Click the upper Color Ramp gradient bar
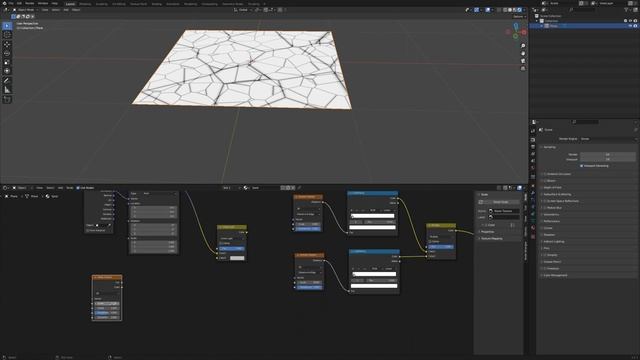Screen dimensions: 640x360 [x=373, y=216]
